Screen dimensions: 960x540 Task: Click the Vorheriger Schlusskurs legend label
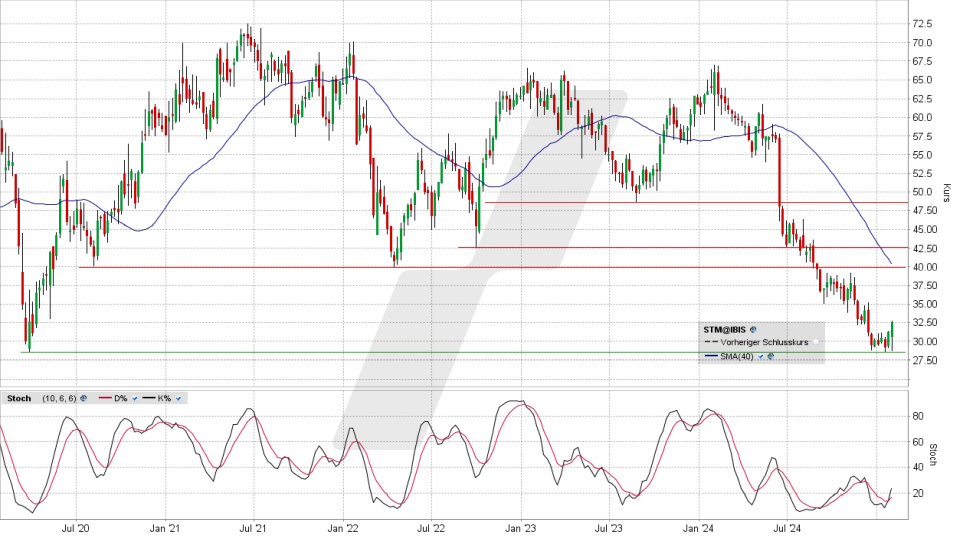(764, 342)
